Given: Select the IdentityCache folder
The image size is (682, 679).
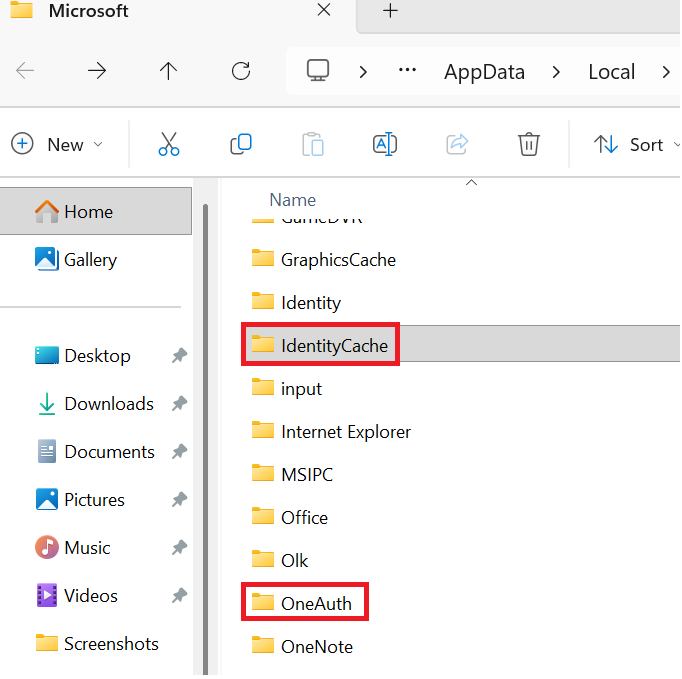Looking at the screenshot, I should coord(320,345).
